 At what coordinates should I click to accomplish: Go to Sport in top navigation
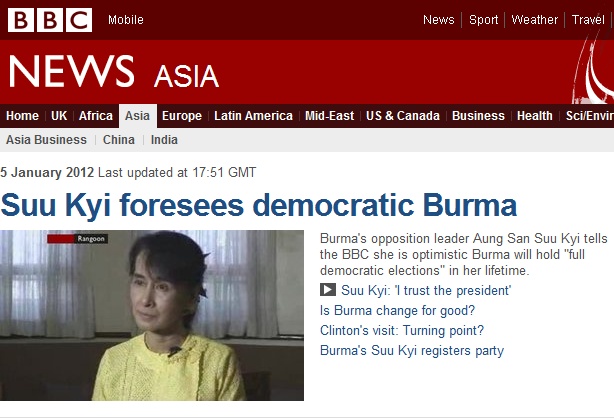(484, 20)
